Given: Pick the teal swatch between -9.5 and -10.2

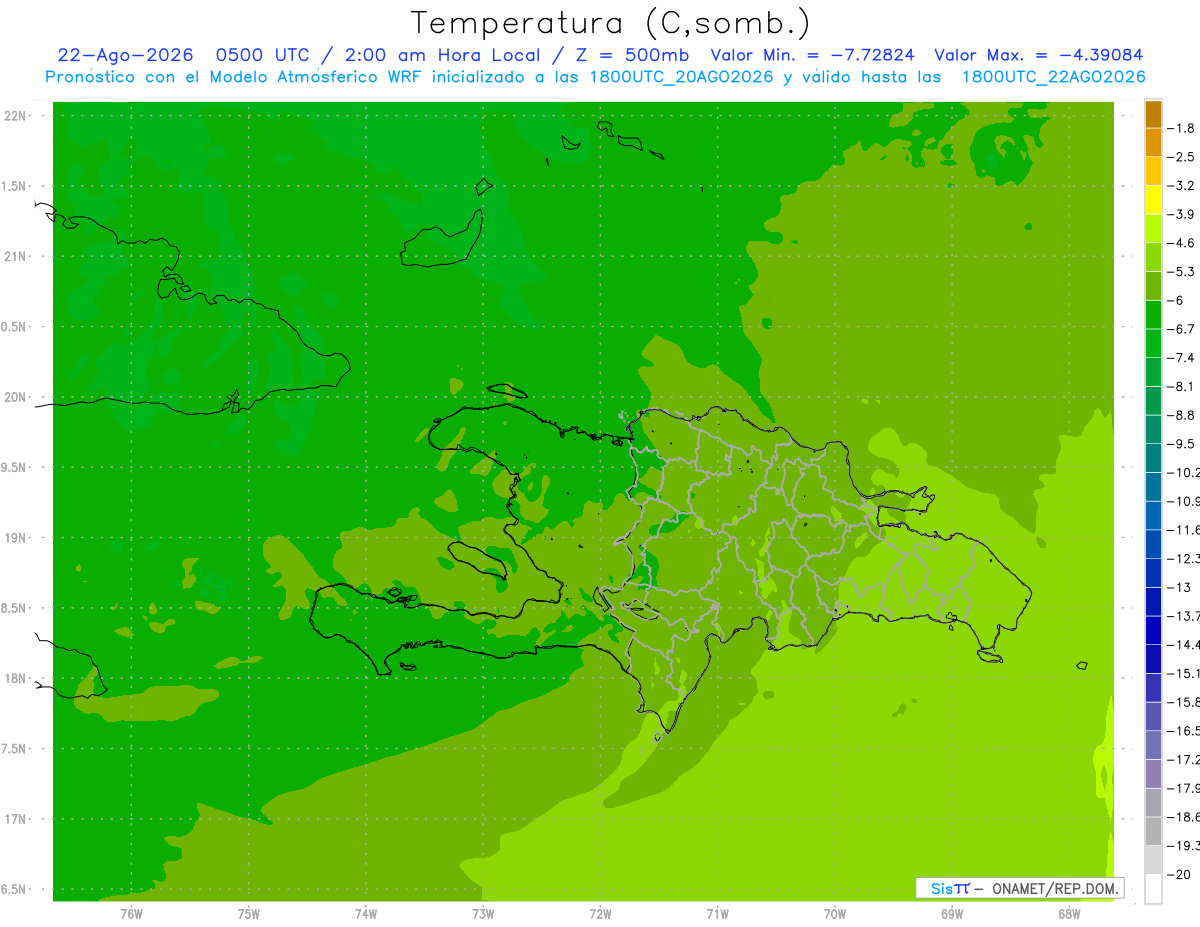Looking at the screenshot, I should click(1153, 459).
